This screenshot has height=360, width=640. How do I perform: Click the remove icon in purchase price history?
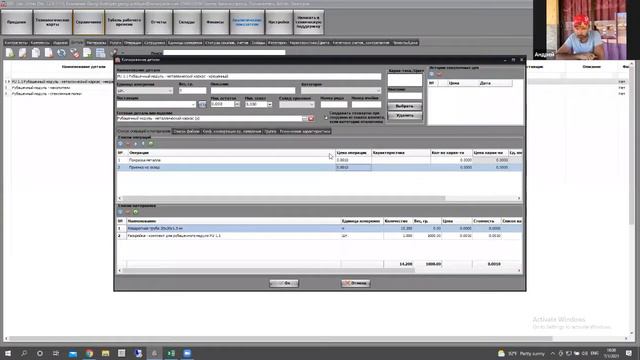[439, 74]
